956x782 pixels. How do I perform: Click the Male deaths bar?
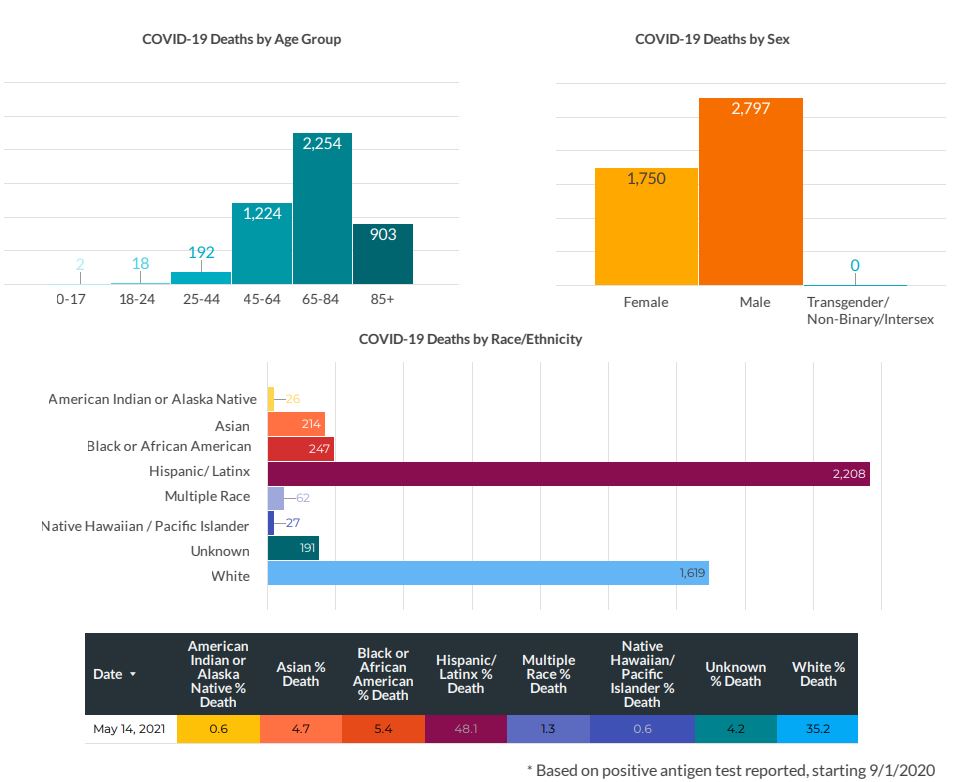click(x=750, y=191)
